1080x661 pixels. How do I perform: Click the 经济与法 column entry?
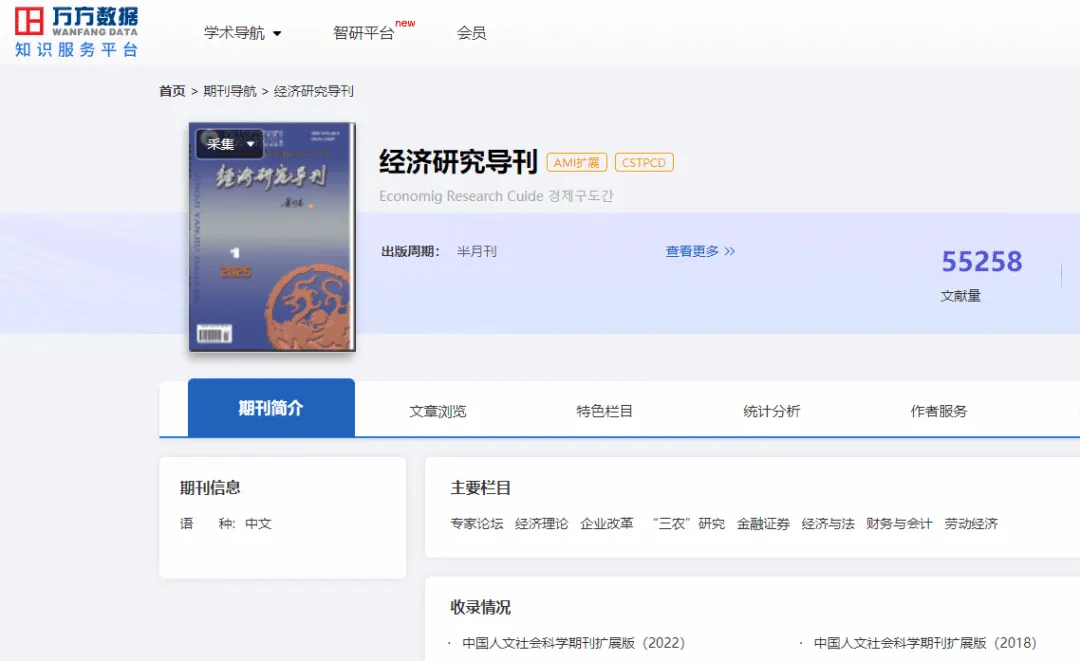(x=828, y=524)
